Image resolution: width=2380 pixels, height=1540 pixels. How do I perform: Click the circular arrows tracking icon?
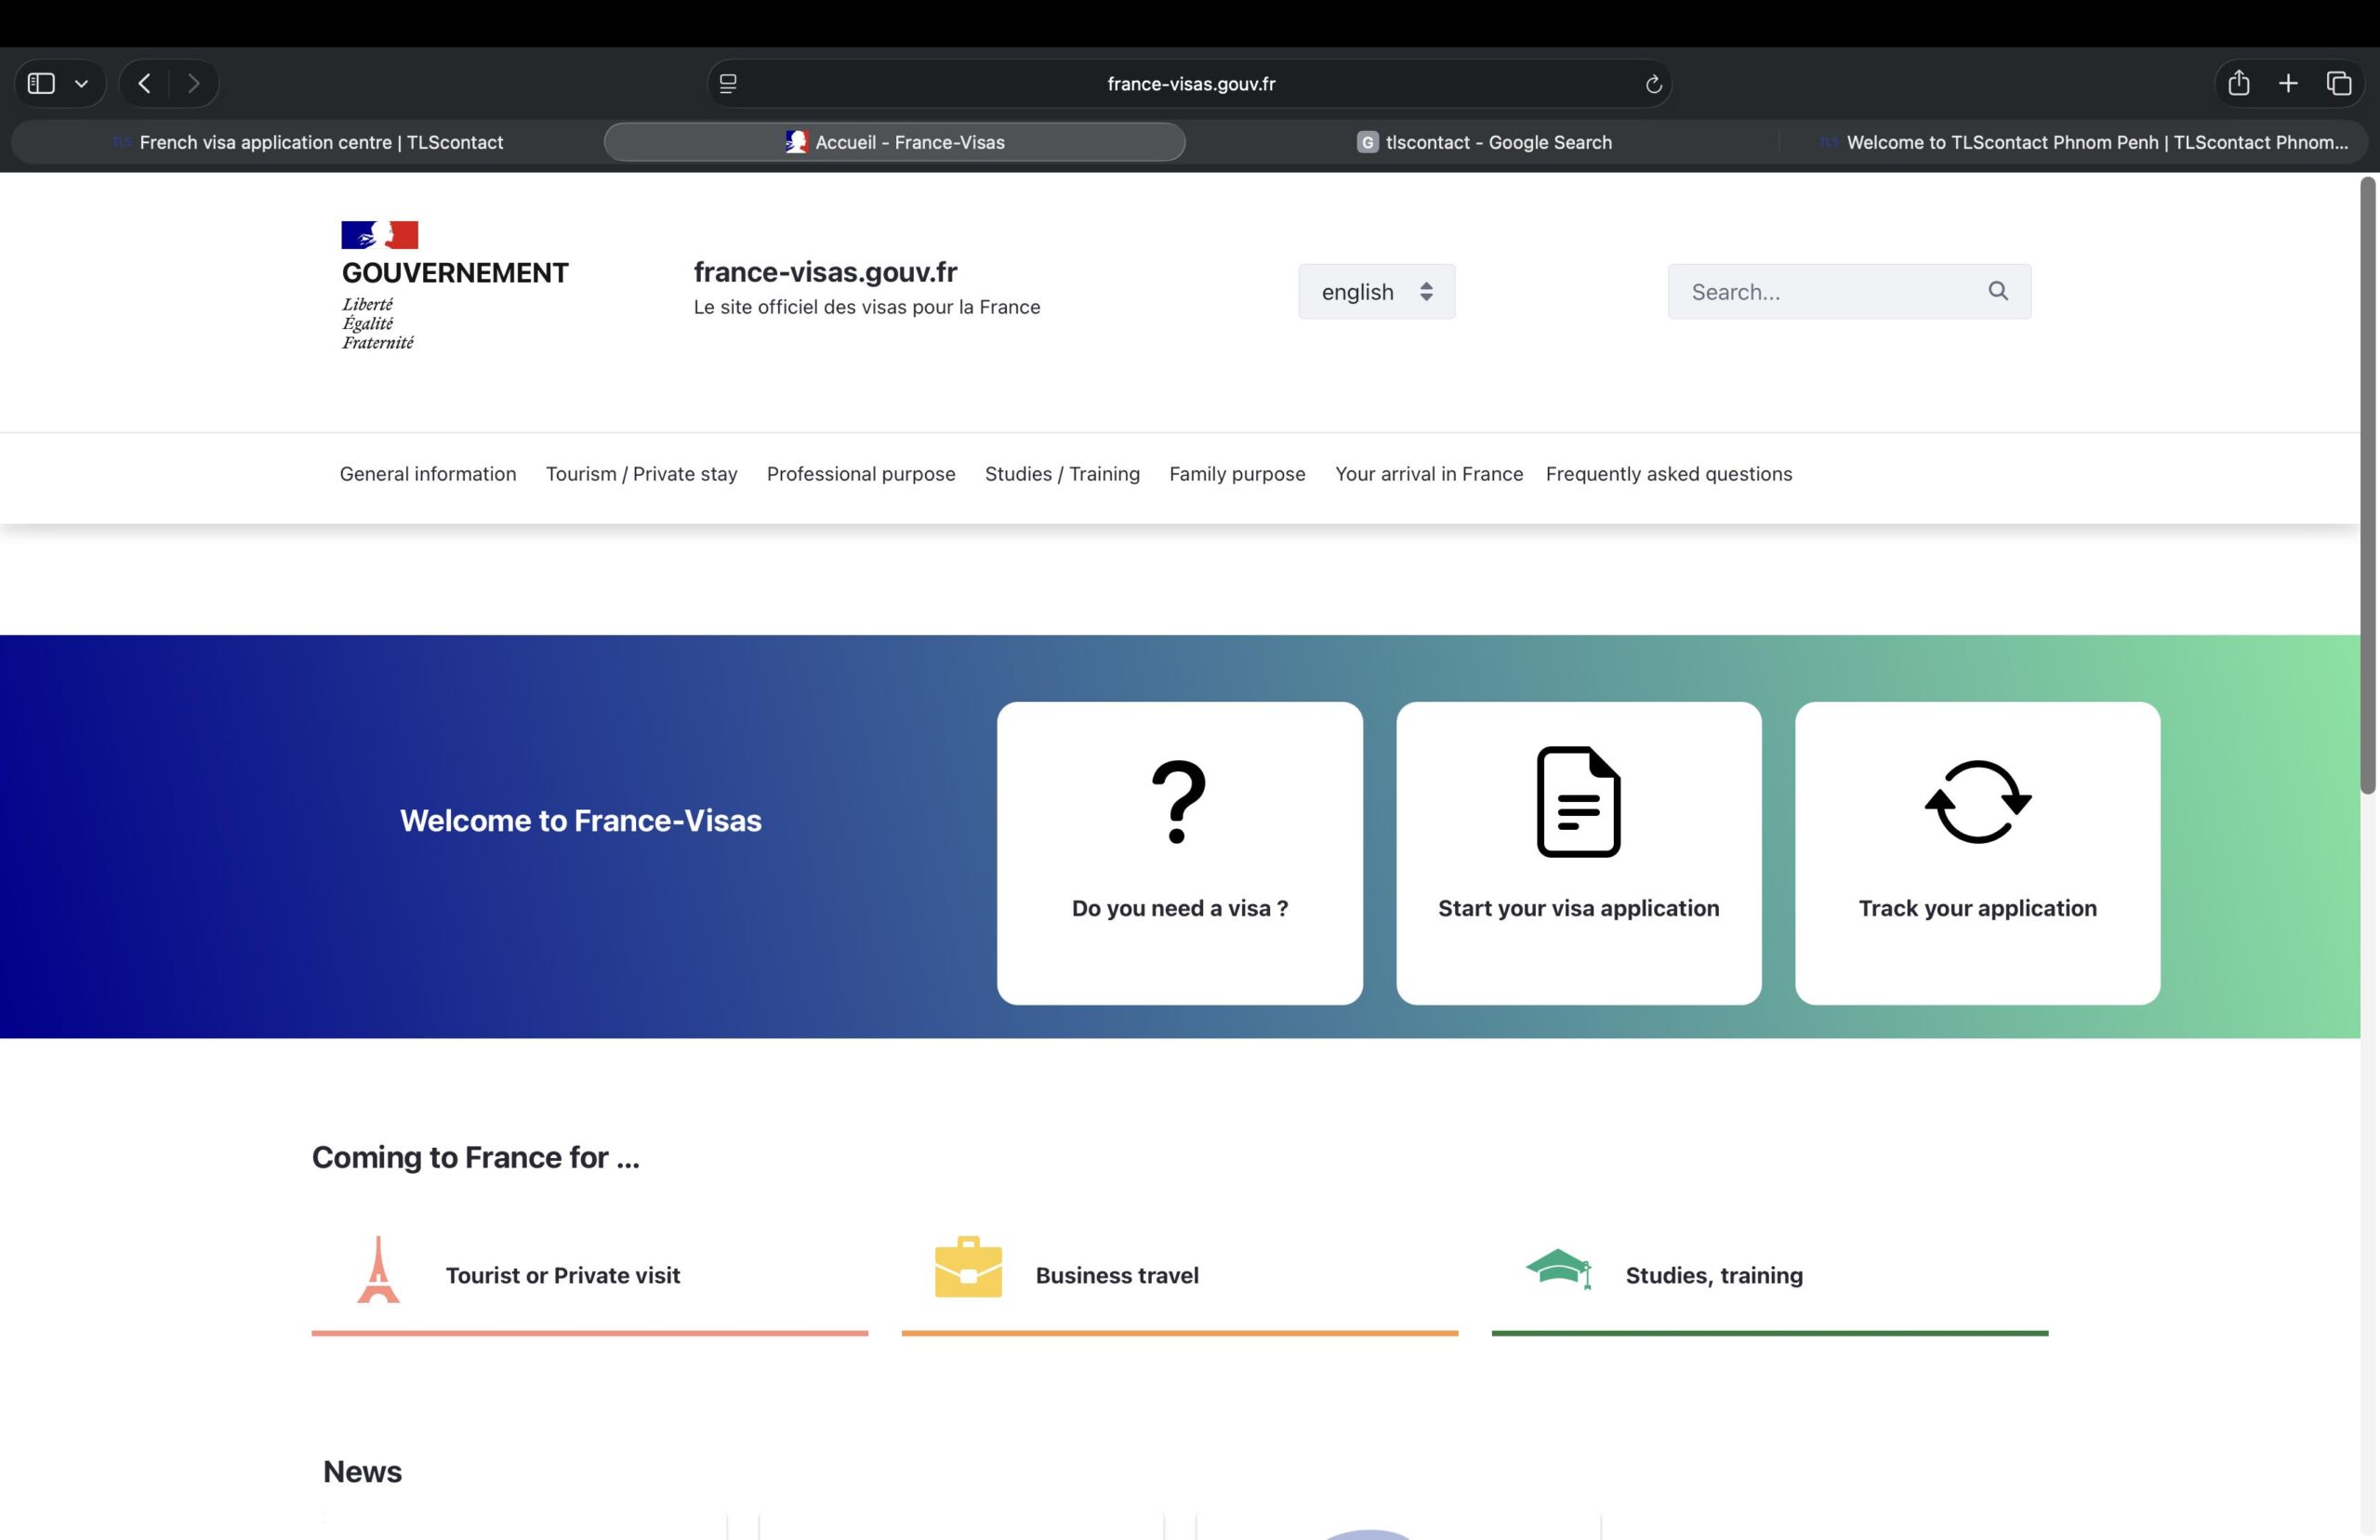click(1977, 802)
